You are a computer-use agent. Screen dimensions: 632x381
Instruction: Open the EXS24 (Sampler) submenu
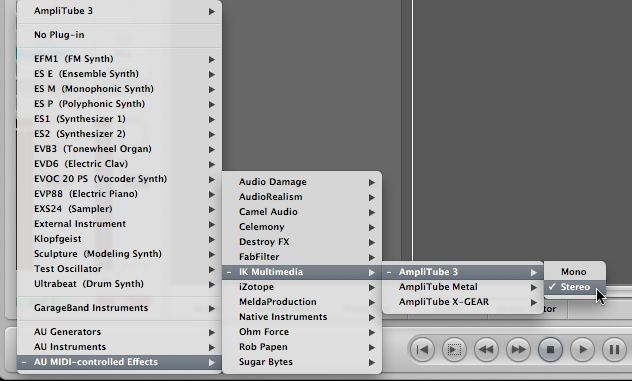coord(119,209)
